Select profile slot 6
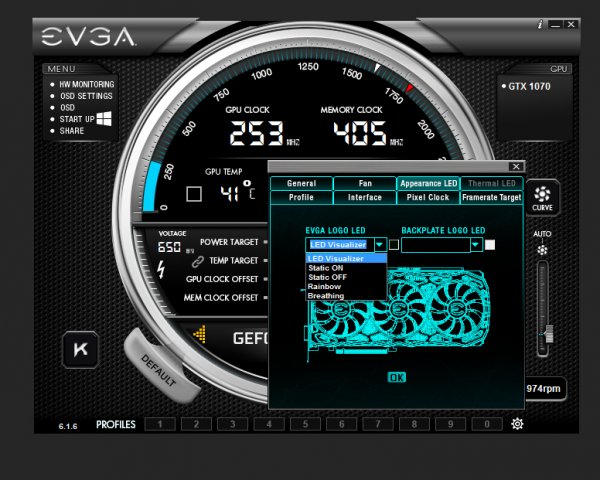The image size is (600, 480). tap(342, 424)
